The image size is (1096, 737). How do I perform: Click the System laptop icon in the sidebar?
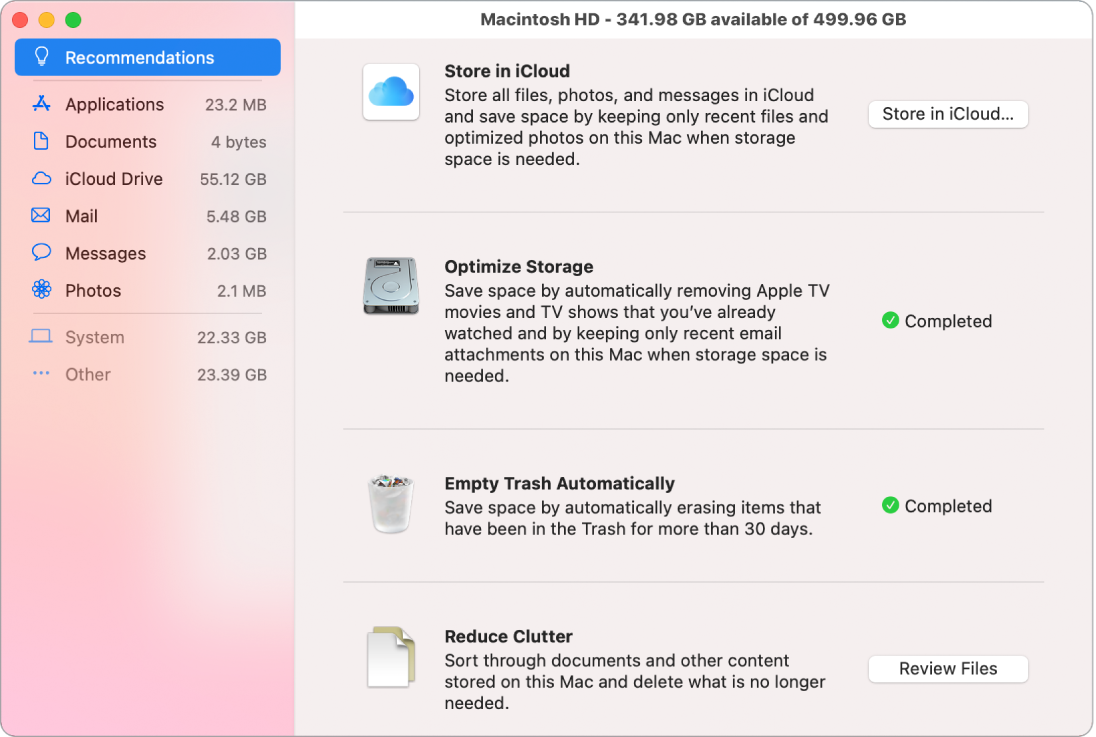coord(41,337)
